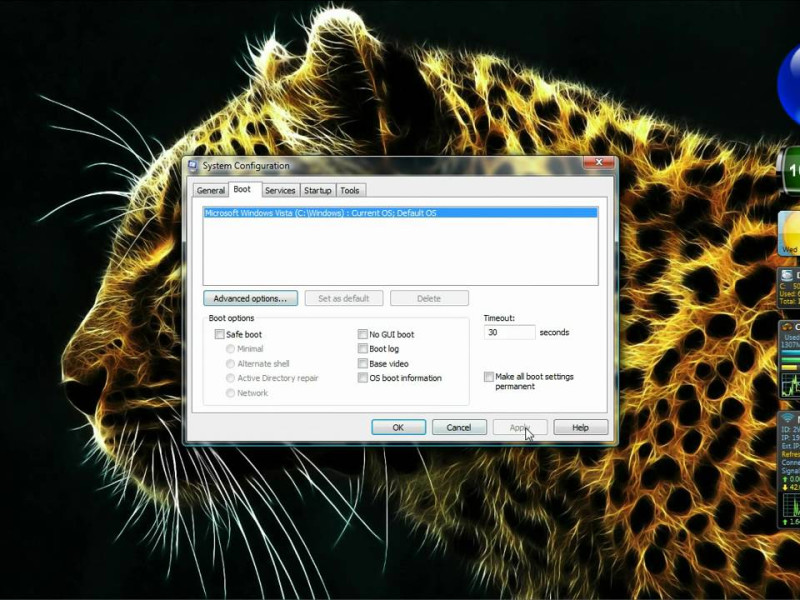Enable the No GUI boot checkbox
This screenshot has width=800, height=600.
click(363, 334)
